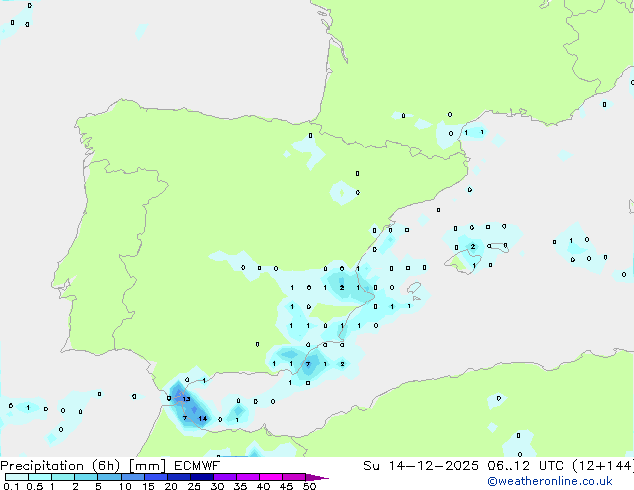The image size is (634, 490).
Task: Click the "[mm]" unit label
Action: [147, 466]
